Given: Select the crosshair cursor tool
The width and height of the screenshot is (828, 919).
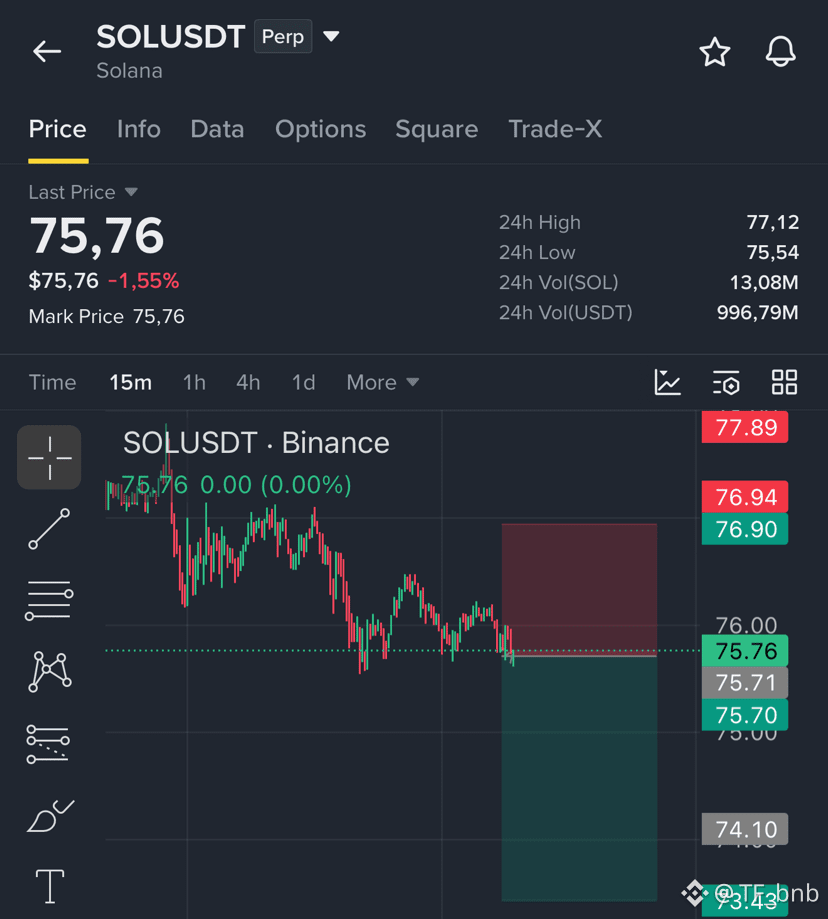Looking at the screenshot, I should [49, 457].
